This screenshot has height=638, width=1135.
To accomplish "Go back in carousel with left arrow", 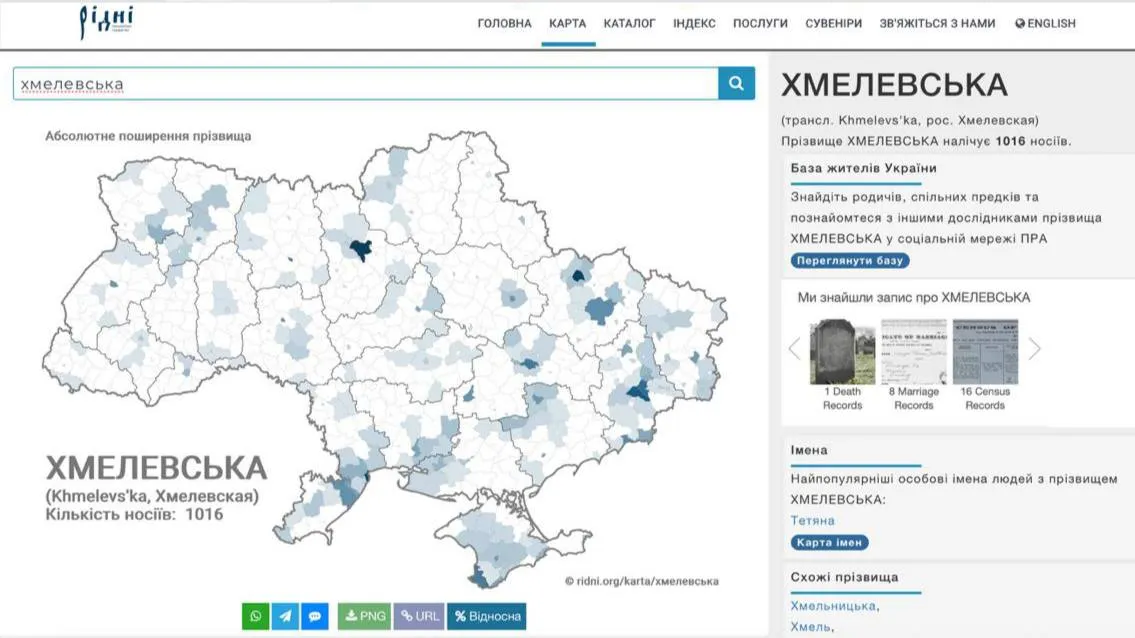I will pos(795,348).
